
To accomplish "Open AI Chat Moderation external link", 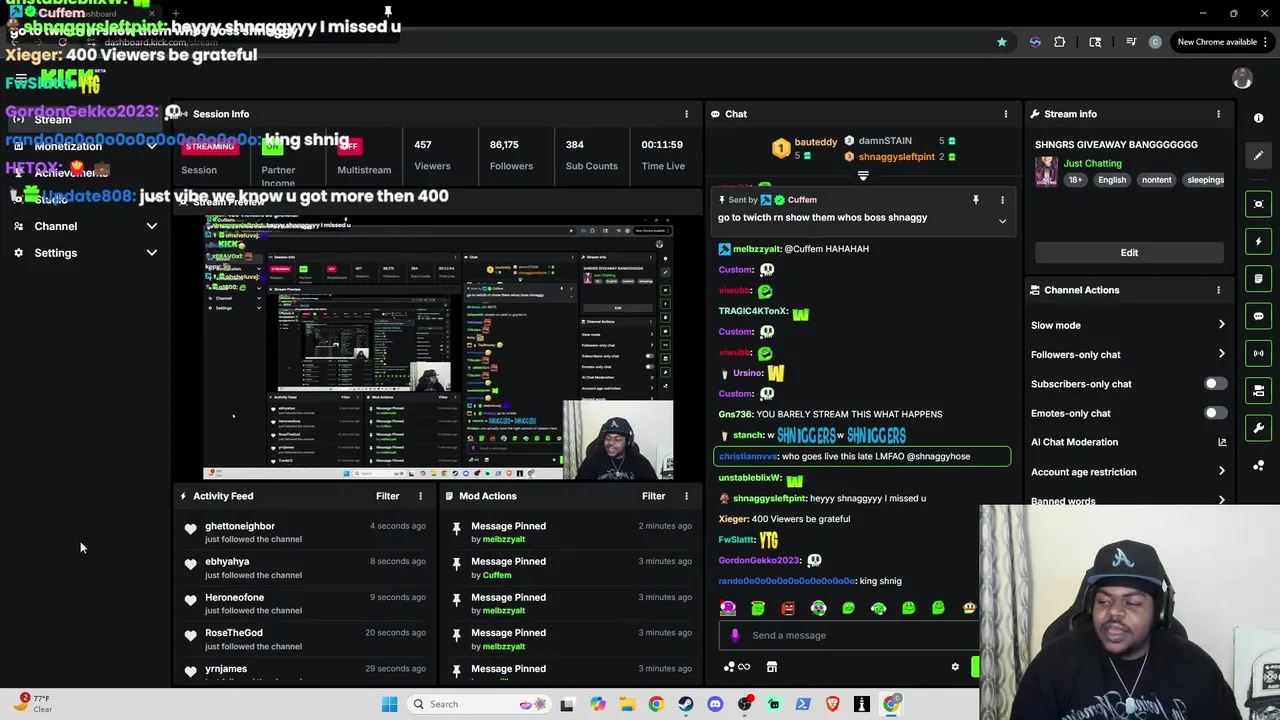I will click(1221, 442).
